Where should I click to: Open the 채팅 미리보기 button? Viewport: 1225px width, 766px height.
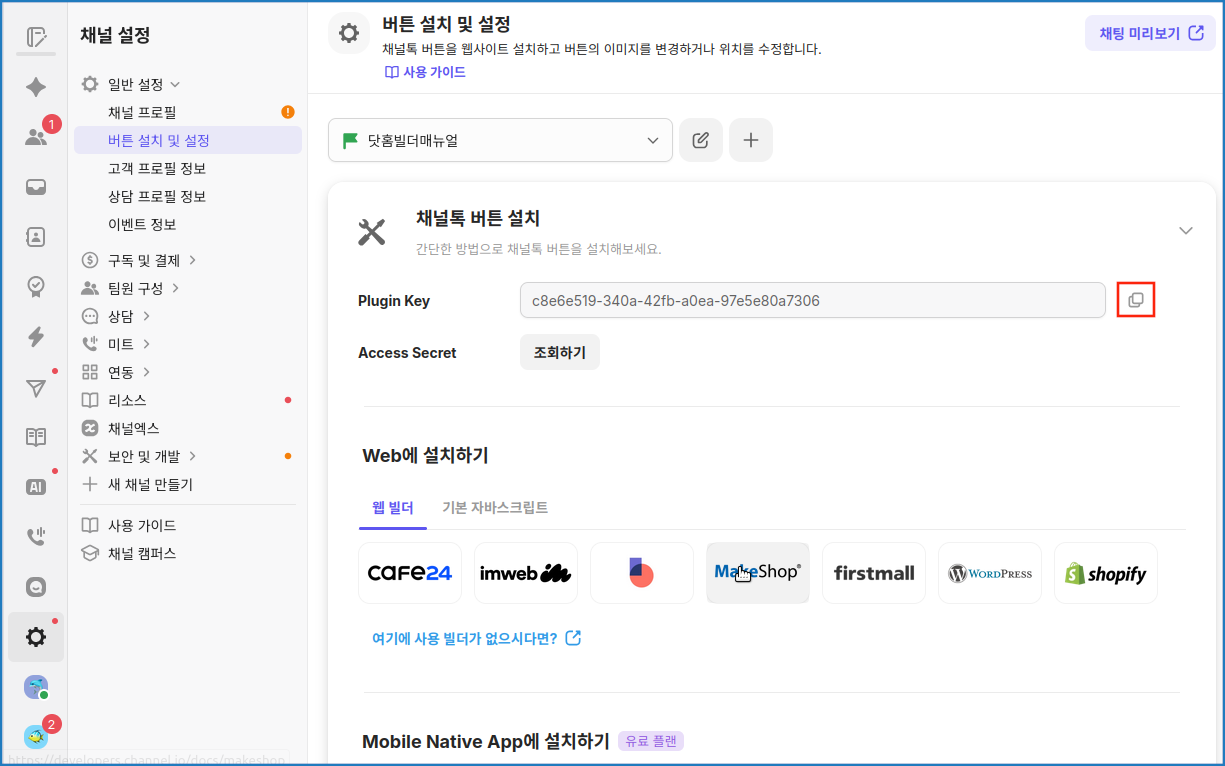(1150, 33)
